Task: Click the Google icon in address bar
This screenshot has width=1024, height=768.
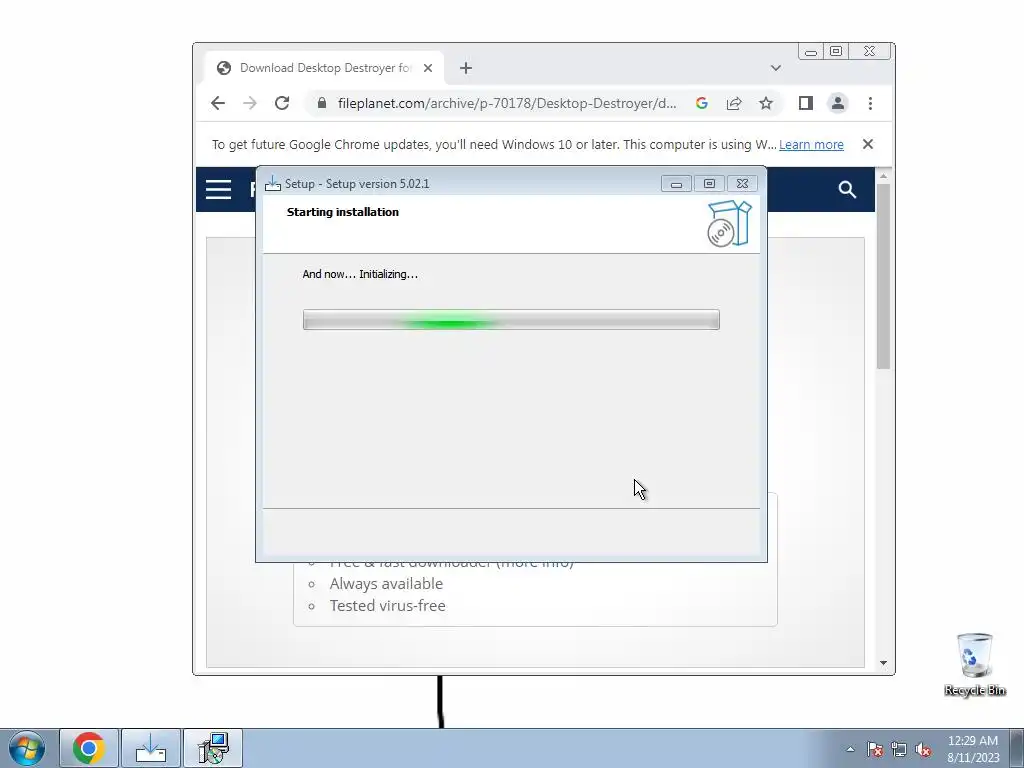Action: 701,103
